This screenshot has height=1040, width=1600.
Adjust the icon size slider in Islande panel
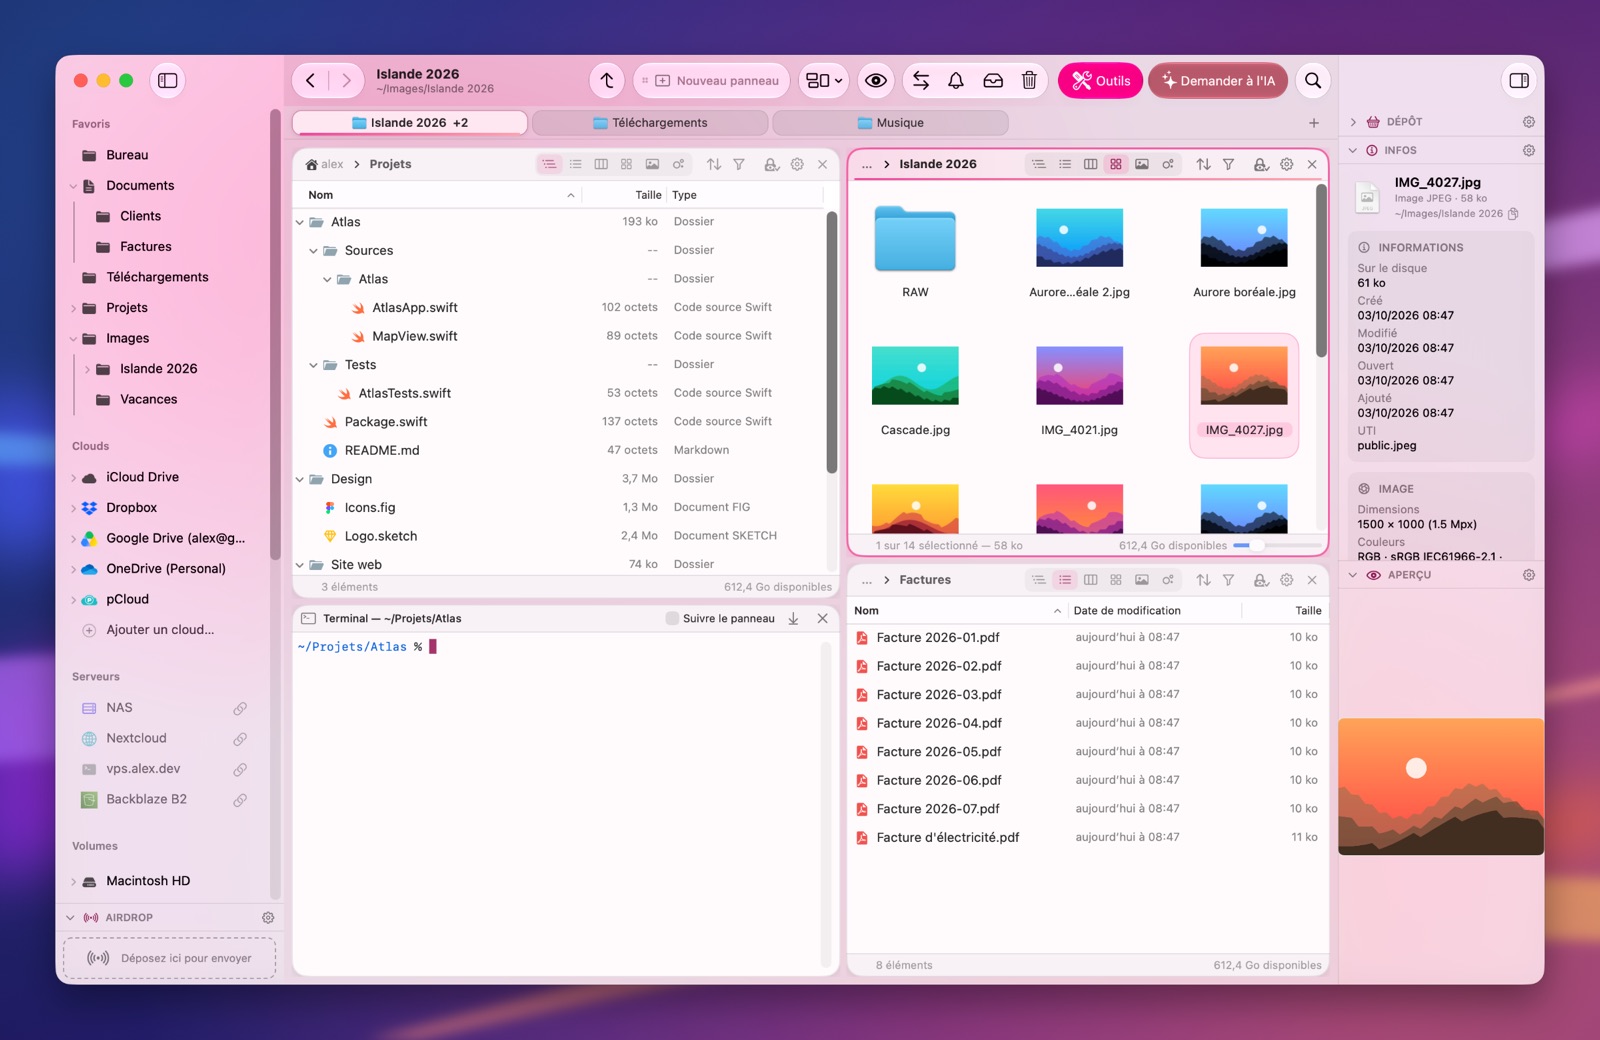tap(1277, 546)
